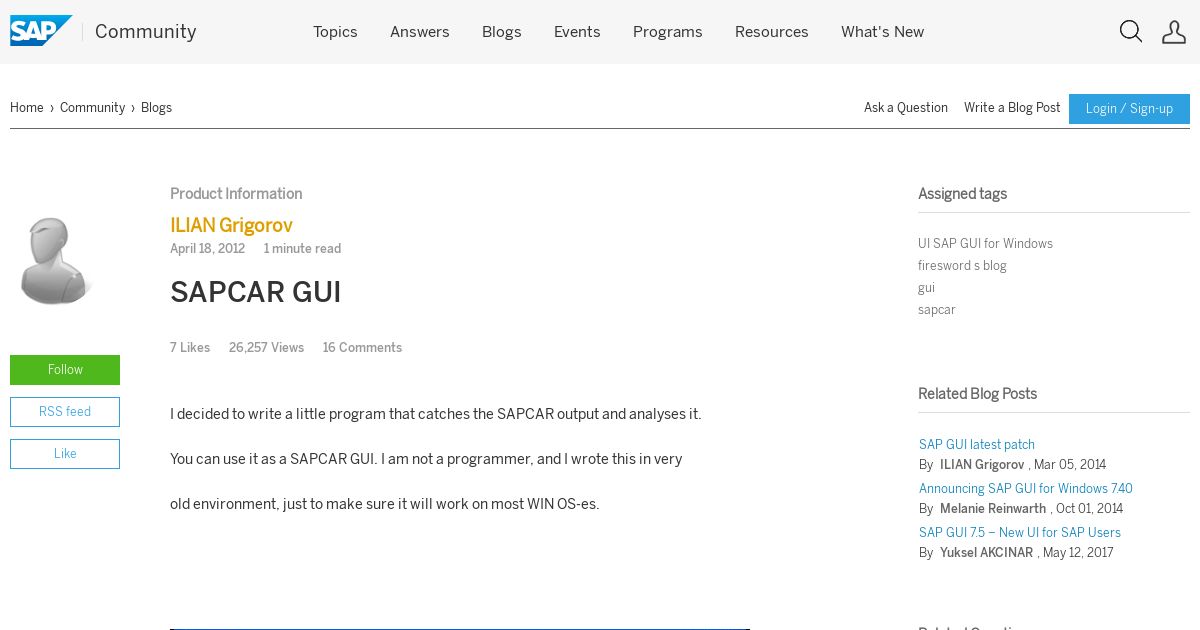Click the Community breadcrumb
This screenshot has width=1200, height=630.
point(92,108)
